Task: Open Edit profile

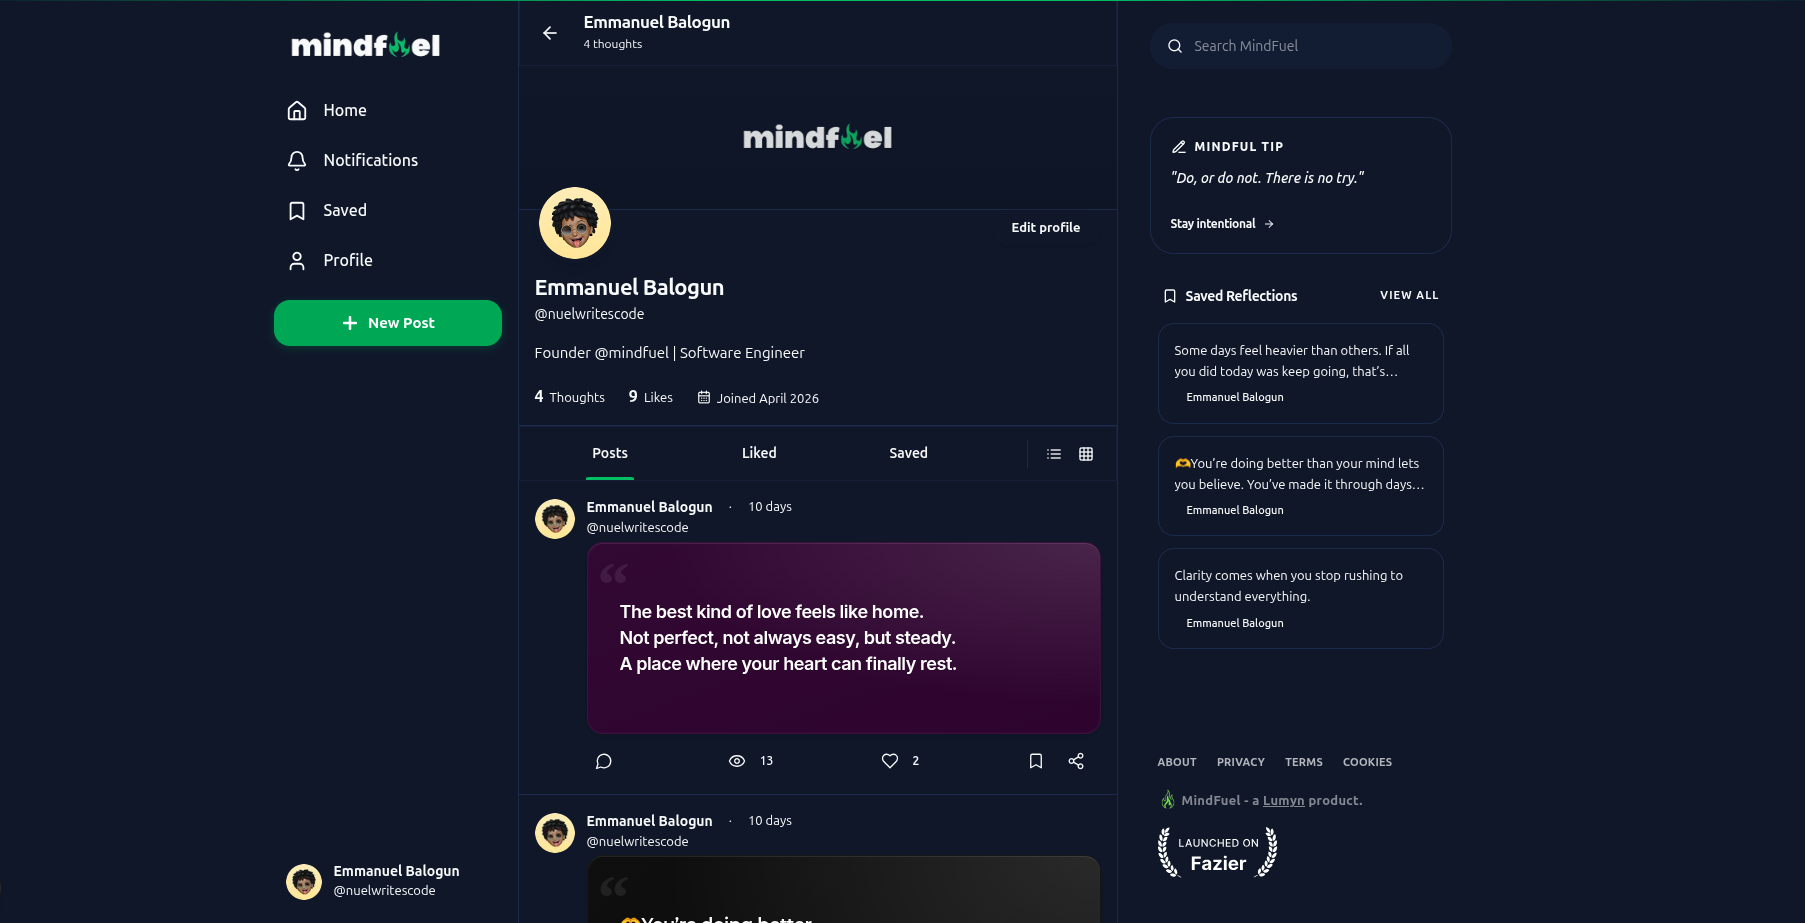Action: (x=1045, y=227)
